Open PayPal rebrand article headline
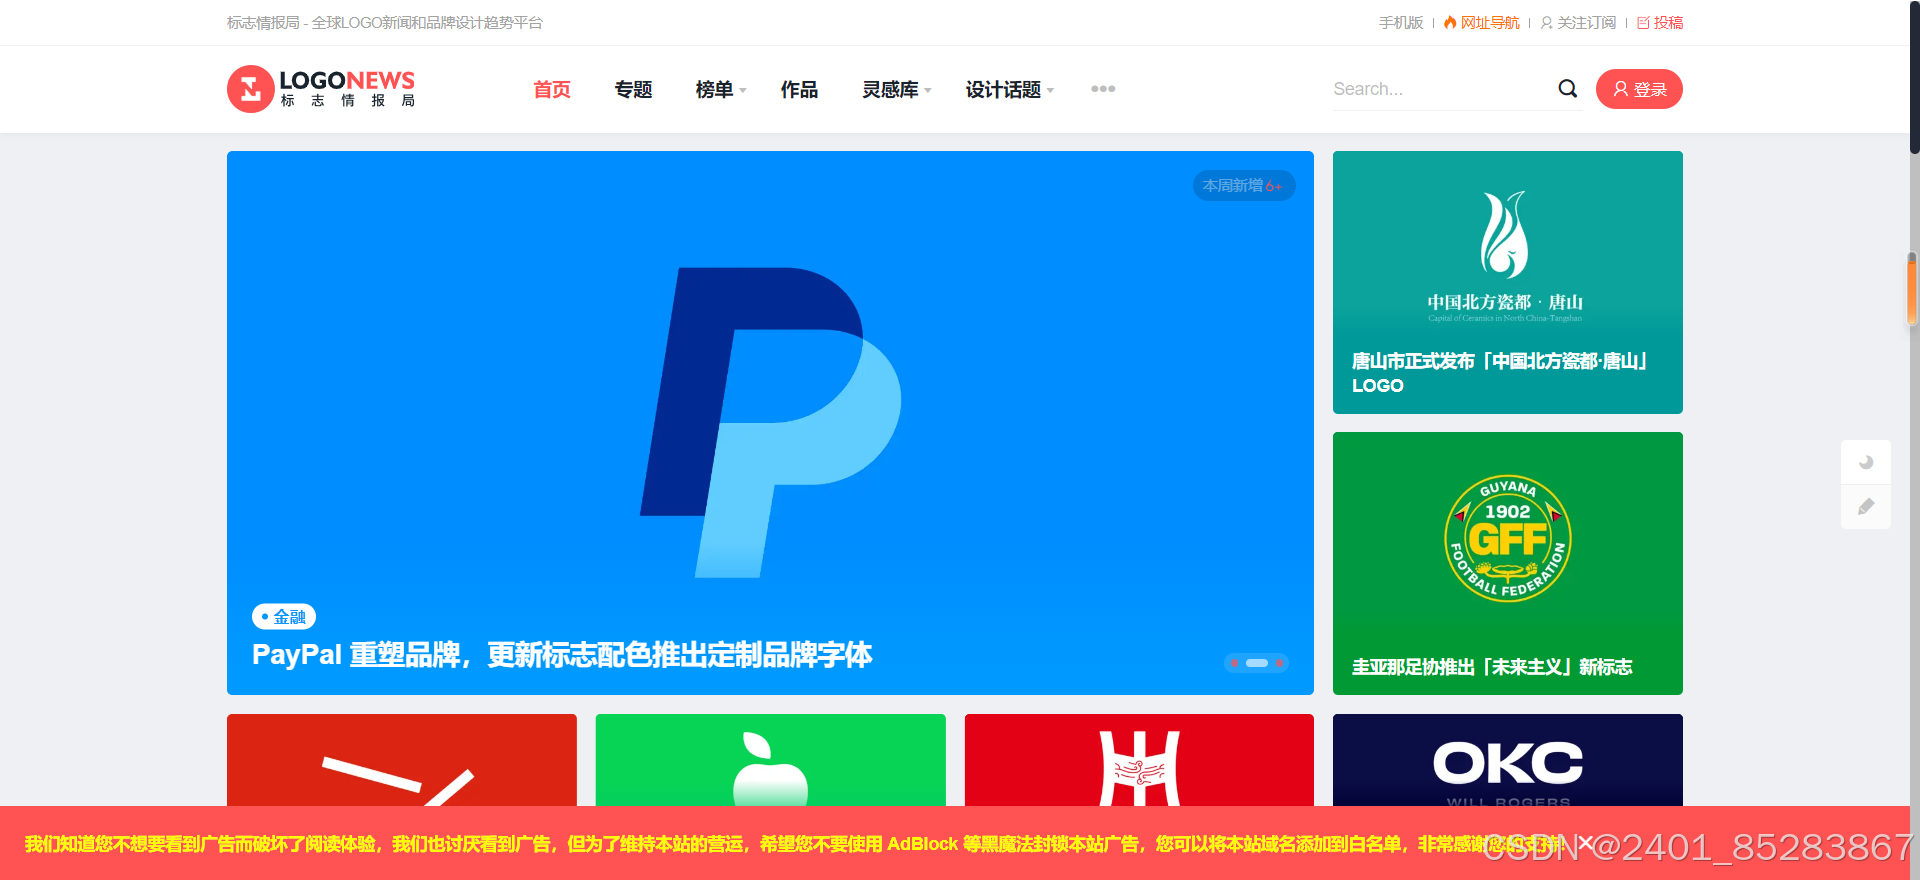 pyautogui.click(x=562, y=655)
